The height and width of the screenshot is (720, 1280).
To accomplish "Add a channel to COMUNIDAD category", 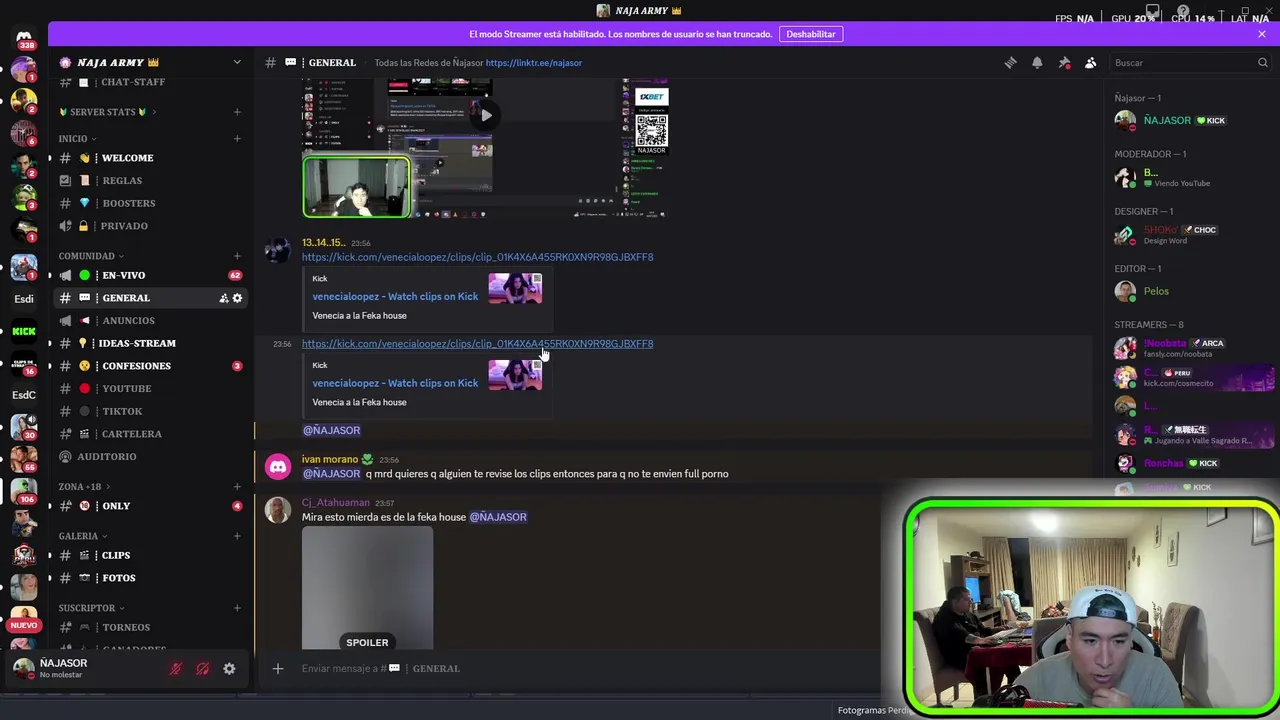I will (x=237, y=256).
